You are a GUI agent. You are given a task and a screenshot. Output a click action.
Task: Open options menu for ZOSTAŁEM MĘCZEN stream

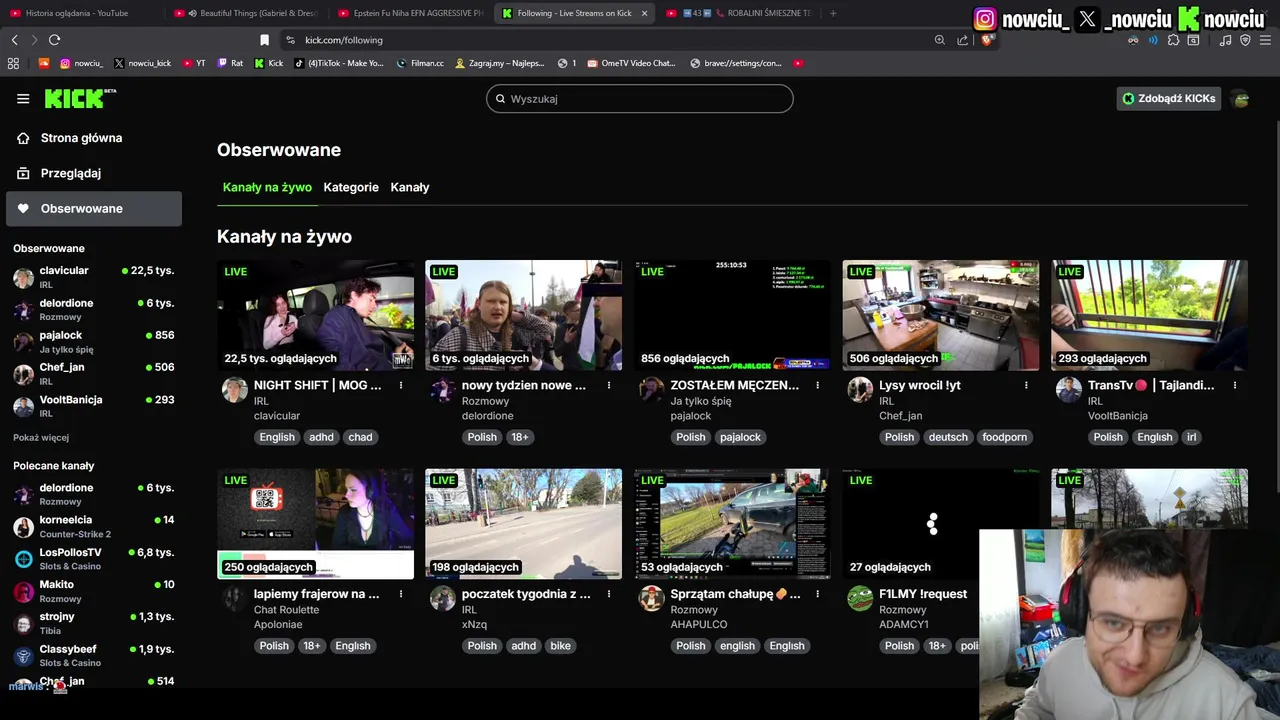pyautogui.click(x=818, y=385)
